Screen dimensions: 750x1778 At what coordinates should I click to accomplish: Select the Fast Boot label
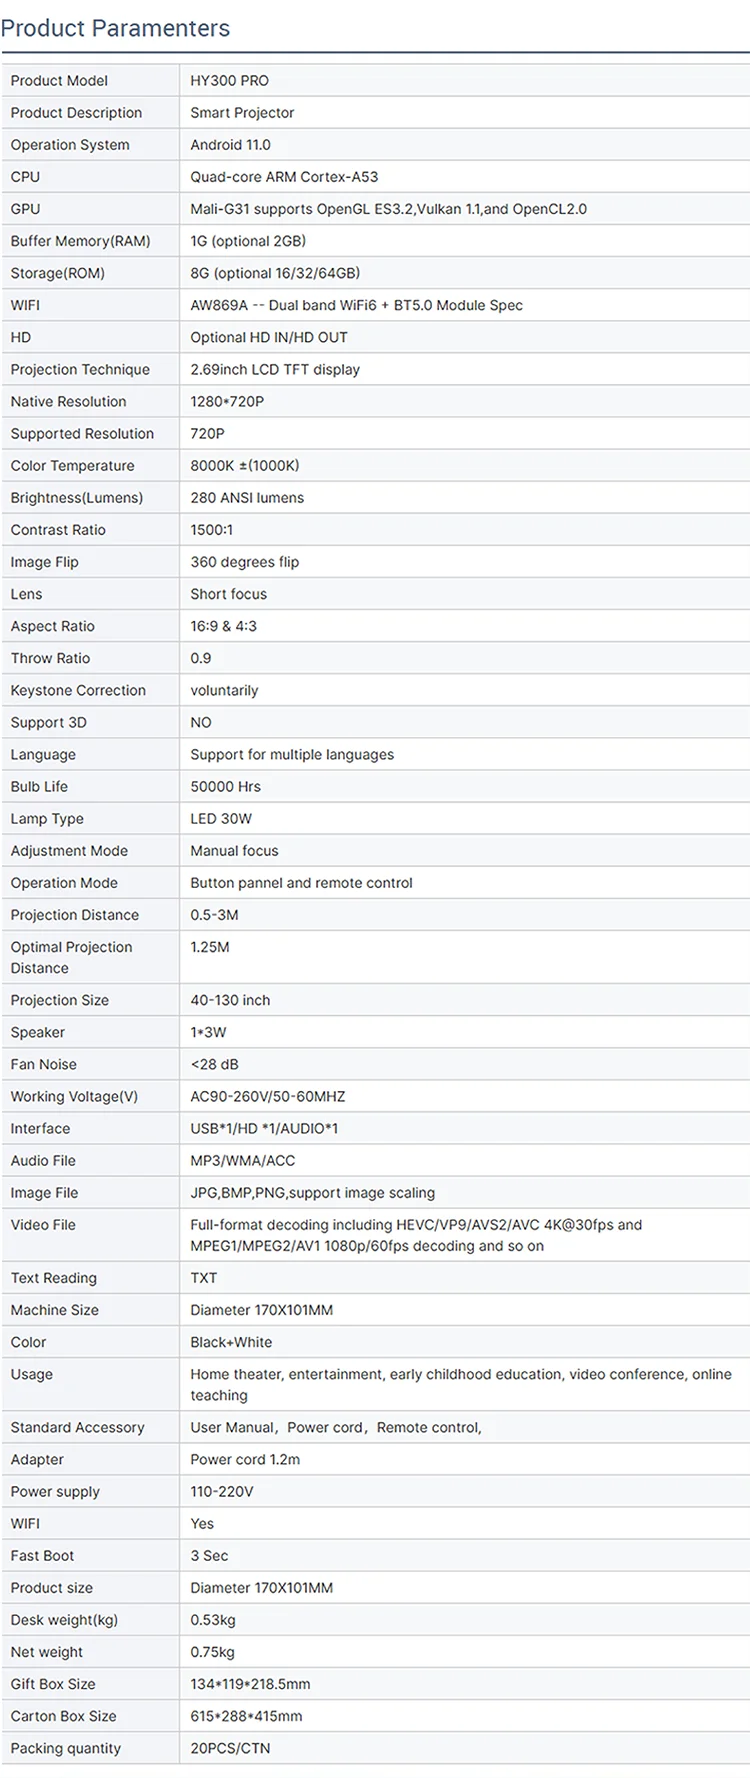[42, 1555]
